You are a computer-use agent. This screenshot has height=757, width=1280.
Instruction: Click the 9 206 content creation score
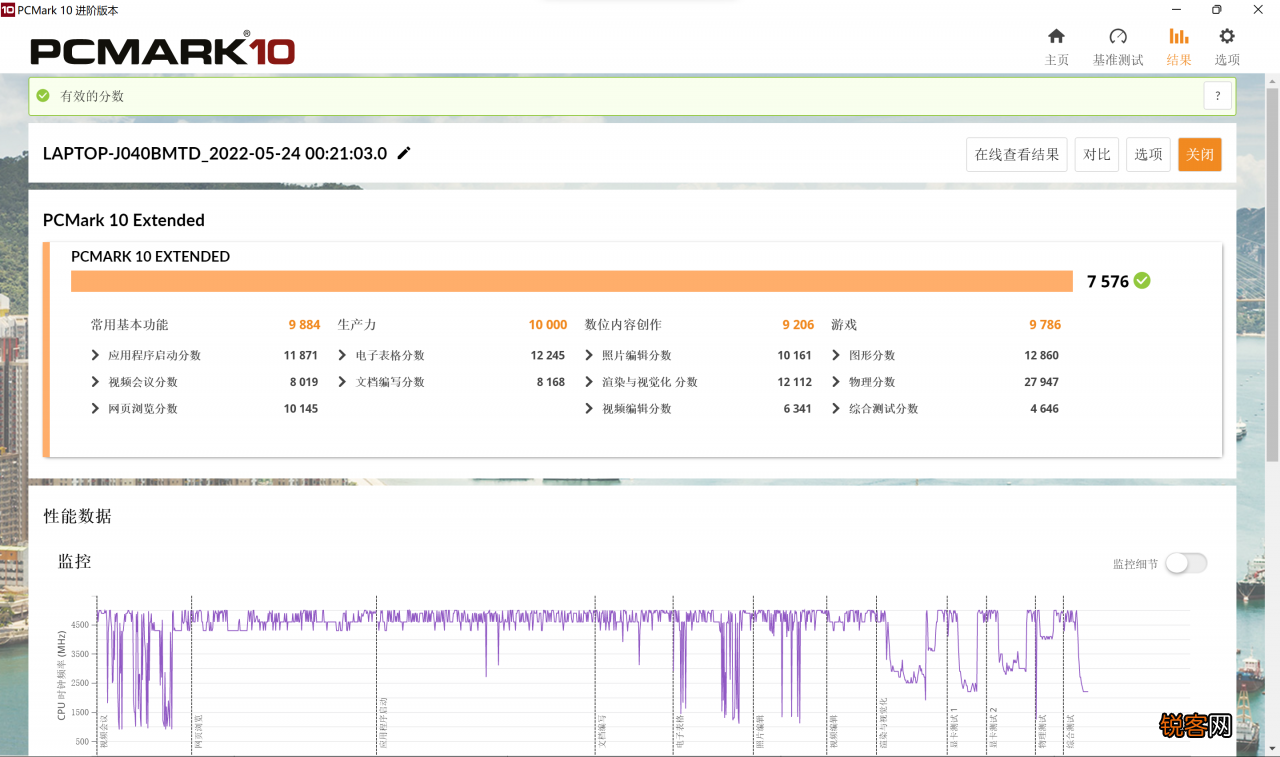(x=798, y=325)
